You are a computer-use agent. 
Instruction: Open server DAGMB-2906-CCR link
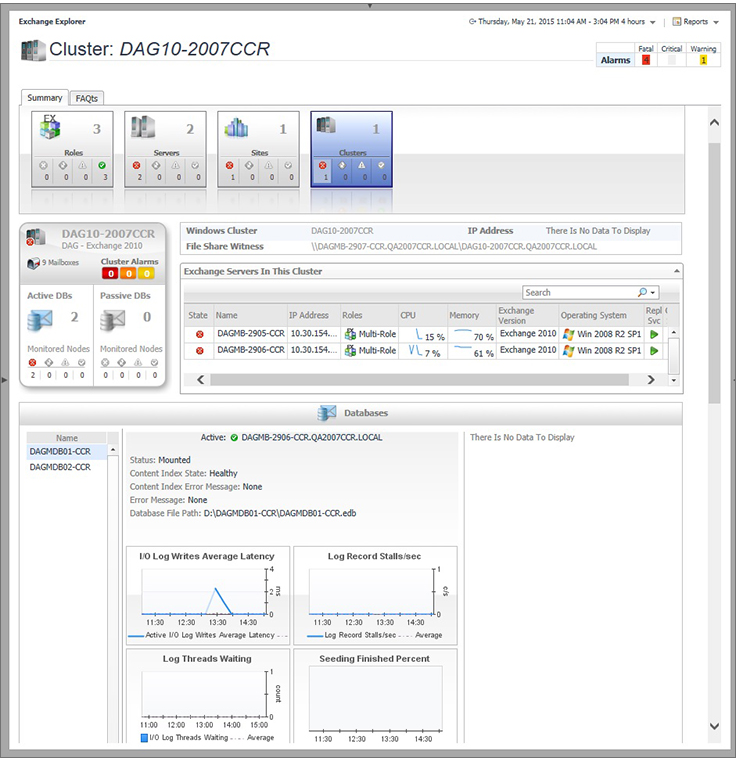click(251, 350)
